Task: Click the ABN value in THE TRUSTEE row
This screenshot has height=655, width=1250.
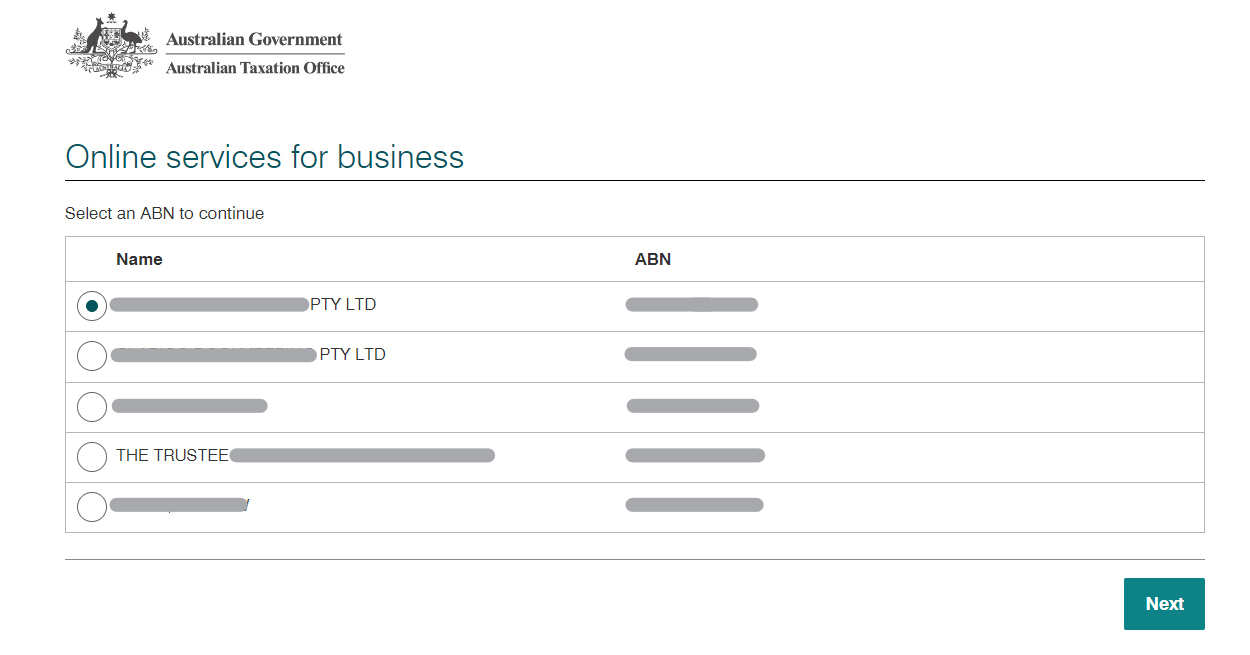Action: coord(694,454)
